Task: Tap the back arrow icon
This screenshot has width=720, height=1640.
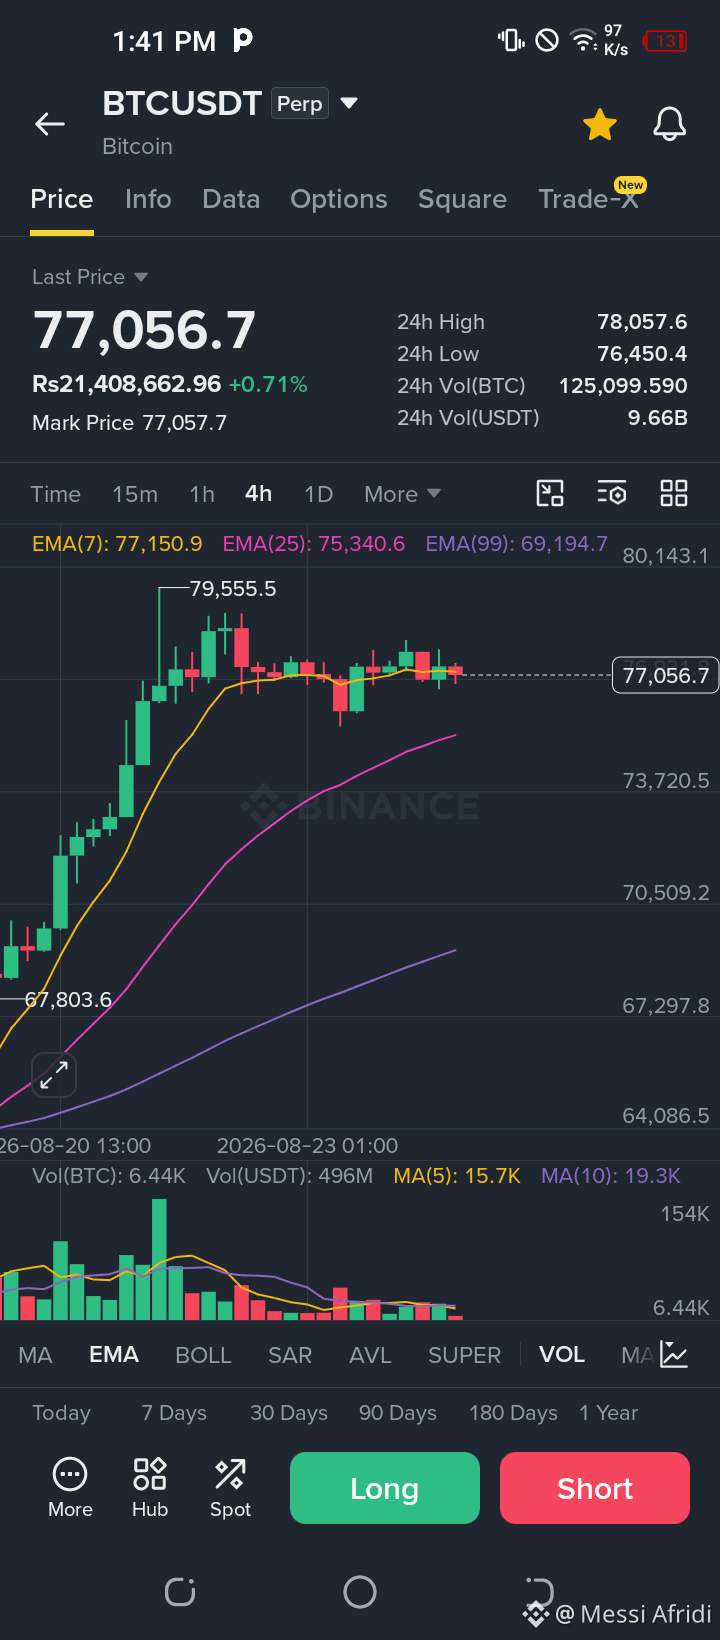Action: coord(50,124)
